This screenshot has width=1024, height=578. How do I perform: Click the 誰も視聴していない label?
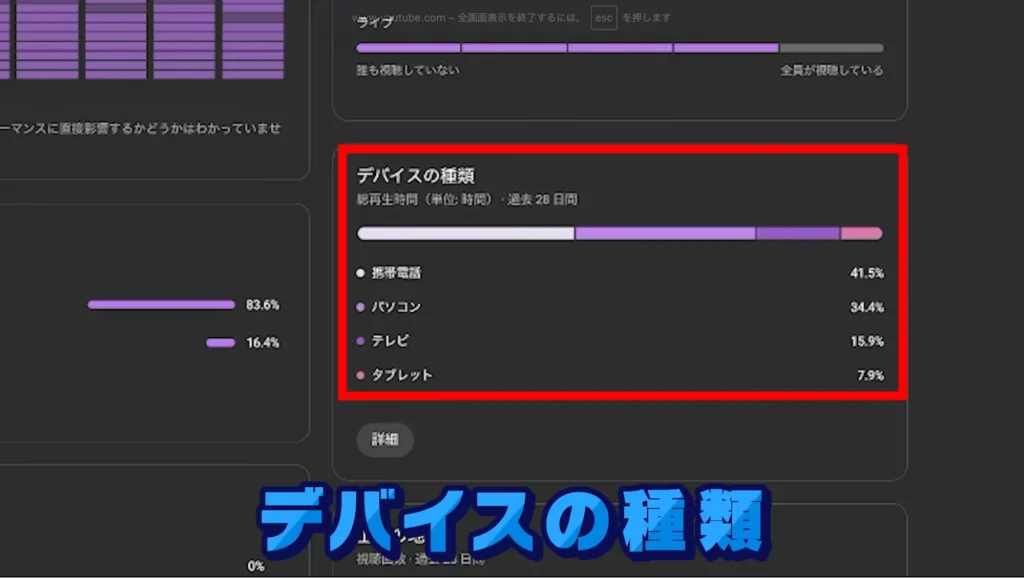pos(408,71)
